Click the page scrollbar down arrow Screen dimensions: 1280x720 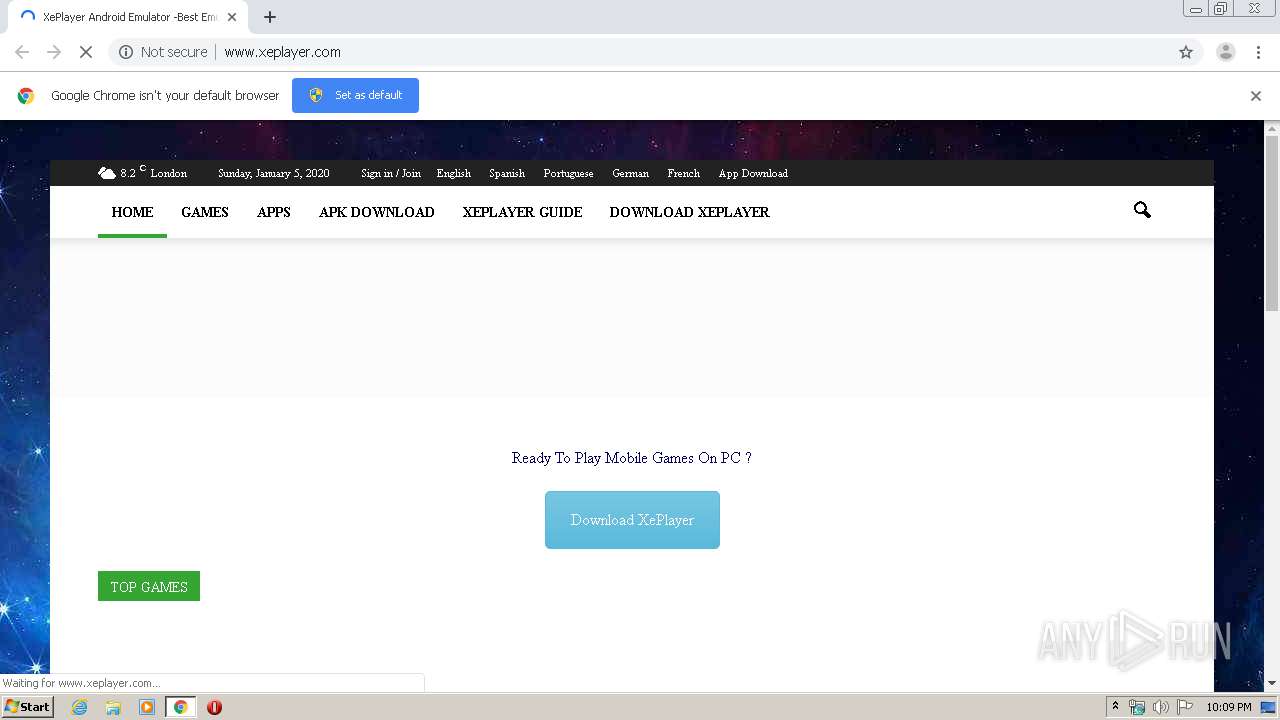[1272, 683]
